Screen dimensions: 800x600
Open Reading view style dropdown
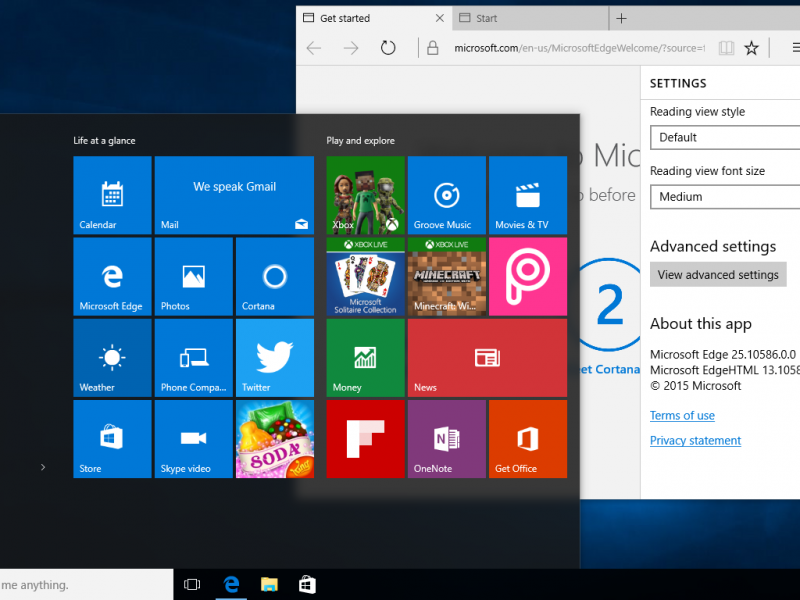tap(725, 138)
